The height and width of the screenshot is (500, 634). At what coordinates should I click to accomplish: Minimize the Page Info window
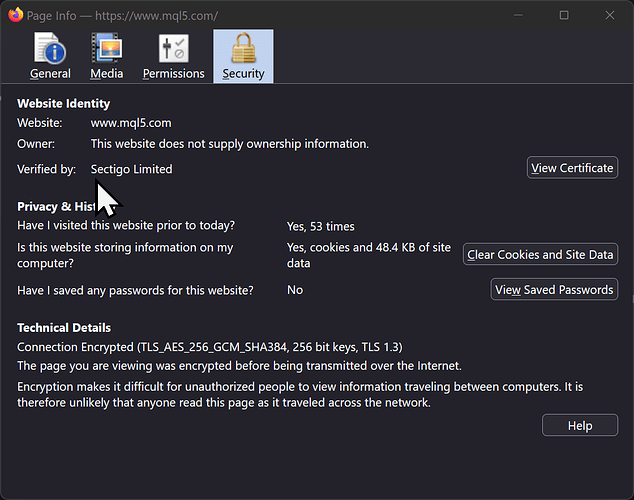(x=518, y=15)
